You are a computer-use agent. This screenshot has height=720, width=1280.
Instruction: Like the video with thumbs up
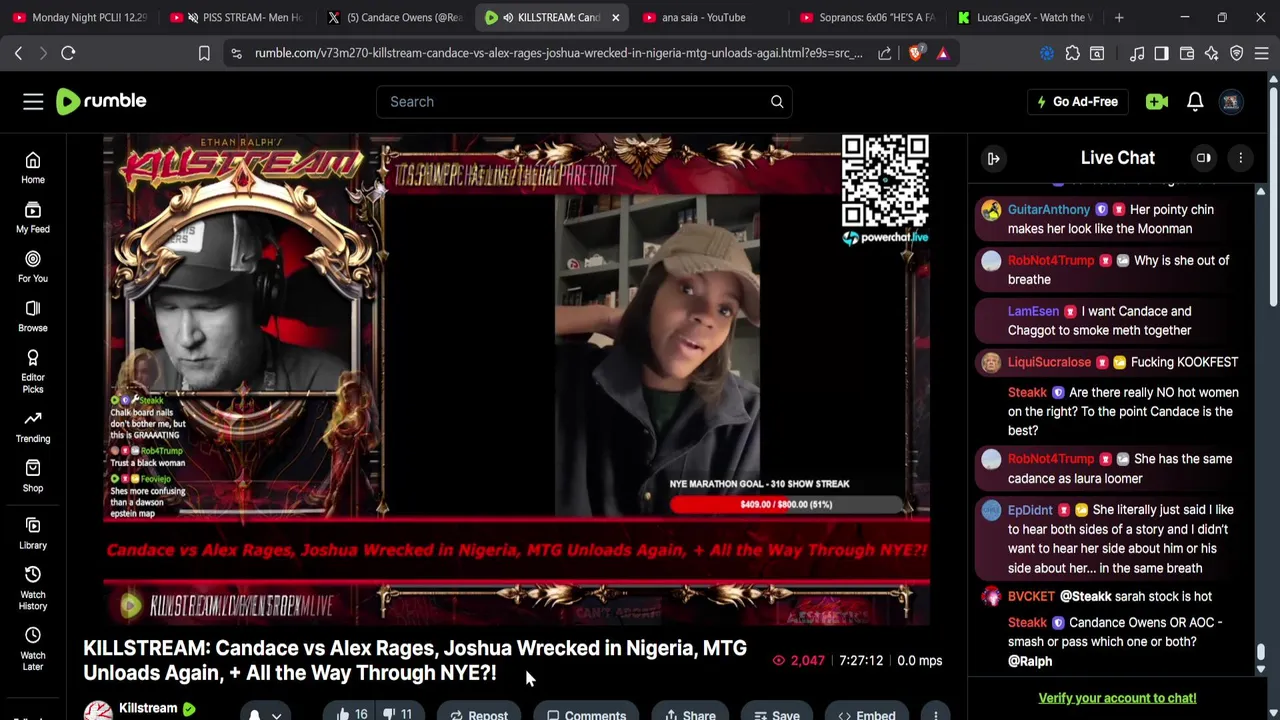click(352, 714)
